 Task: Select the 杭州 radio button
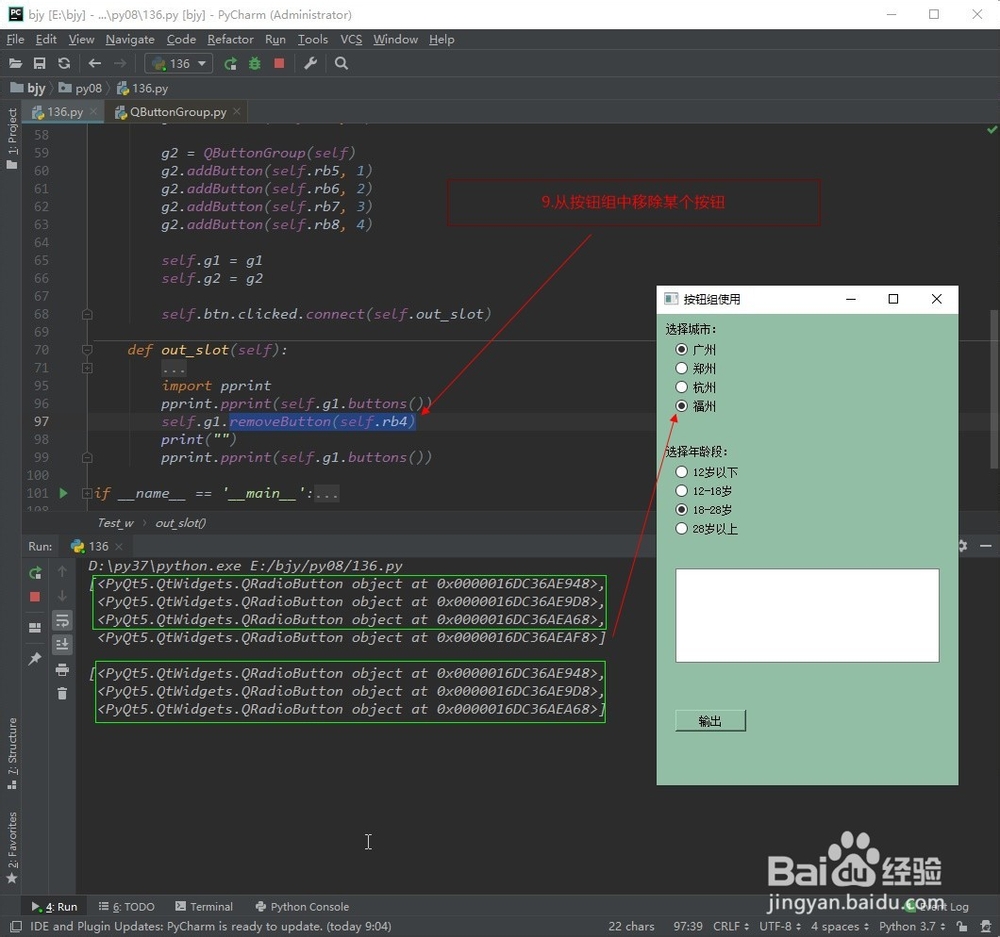pos(682,387)
